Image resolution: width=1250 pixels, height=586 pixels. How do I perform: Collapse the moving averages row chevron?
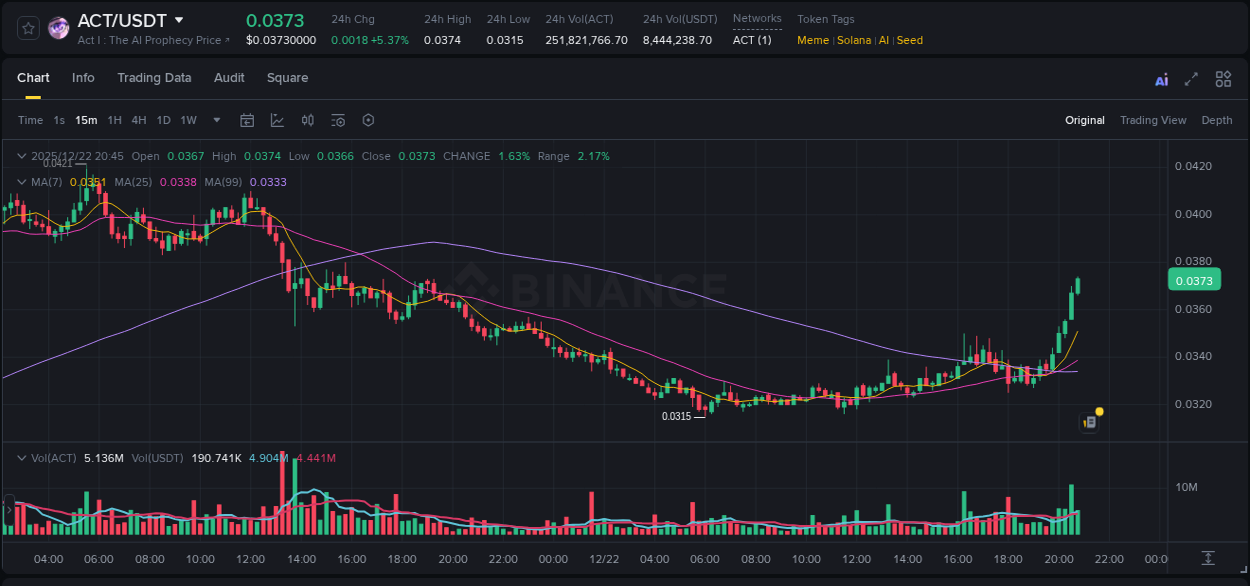point(21,182)
